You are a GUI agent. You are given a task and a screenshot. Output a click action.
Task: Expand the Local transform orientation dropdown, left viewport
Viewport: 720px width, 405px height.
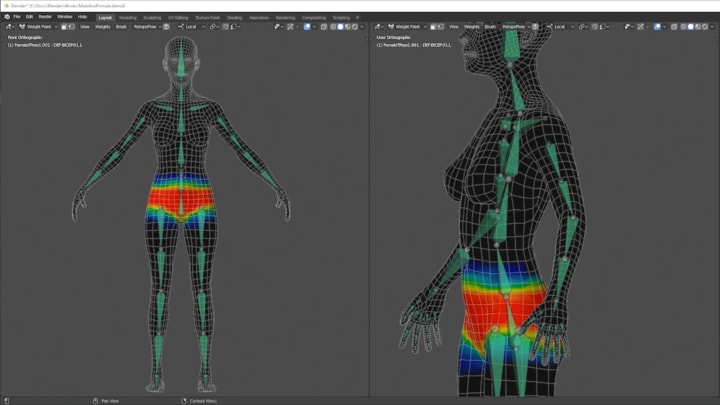[192, 27]
